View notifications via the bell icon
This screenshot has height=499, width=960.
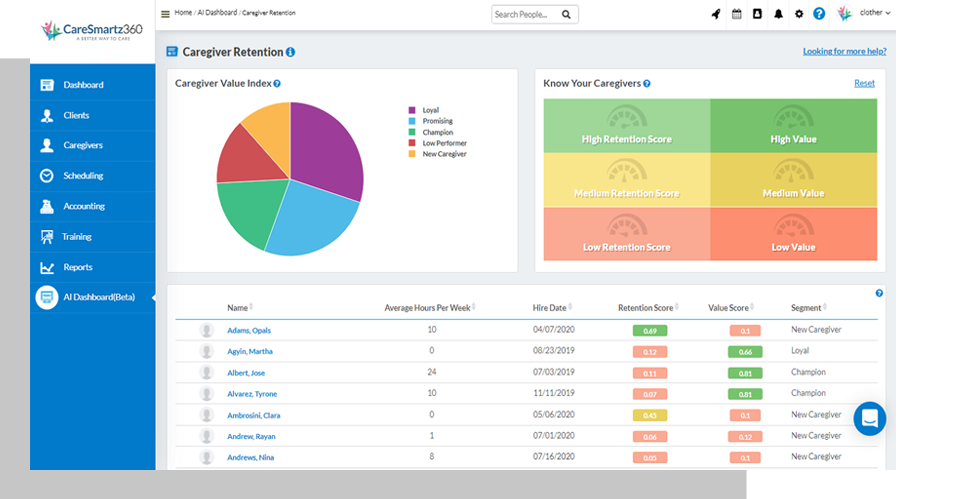(778, 14)
